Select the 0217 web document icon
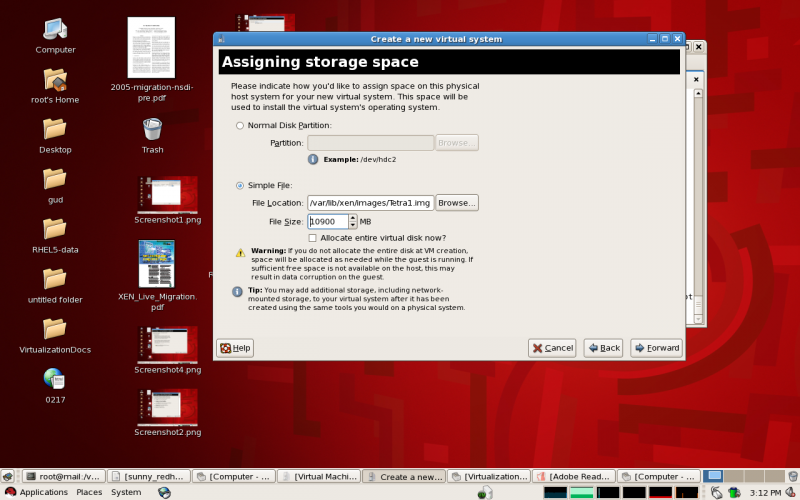The height and width of the screenshot is (500, 800). pyautogui.click(x=55, y=380)
